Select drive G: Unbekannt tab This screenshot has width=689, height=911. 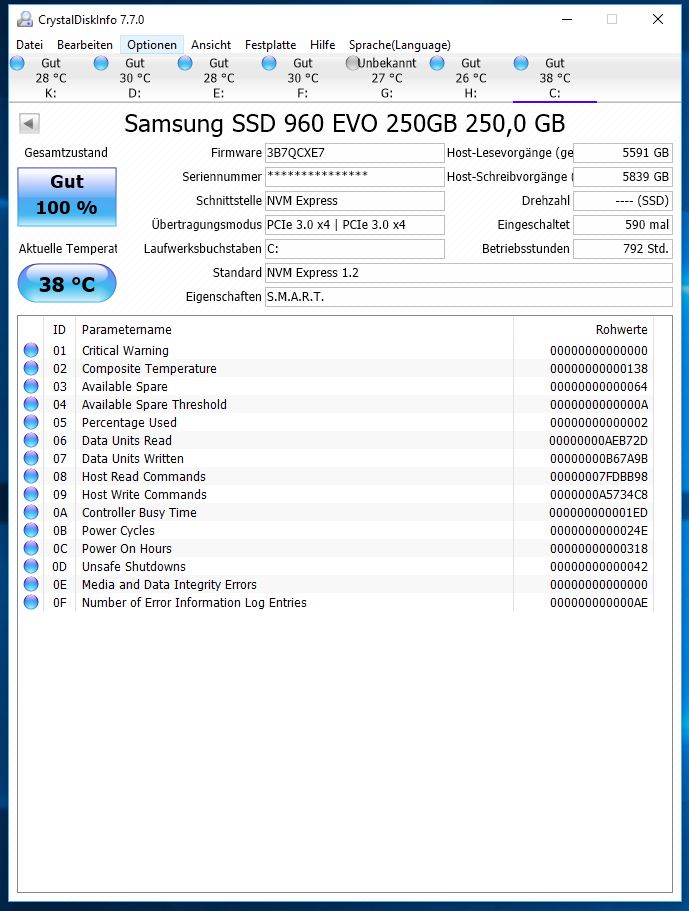point(387,78)
